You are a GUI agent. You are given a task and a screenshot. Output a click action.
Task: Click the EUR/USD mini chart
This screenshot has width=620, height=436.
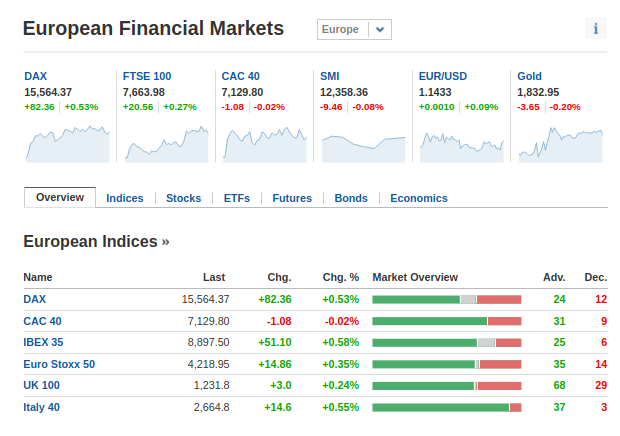(462, 146)
